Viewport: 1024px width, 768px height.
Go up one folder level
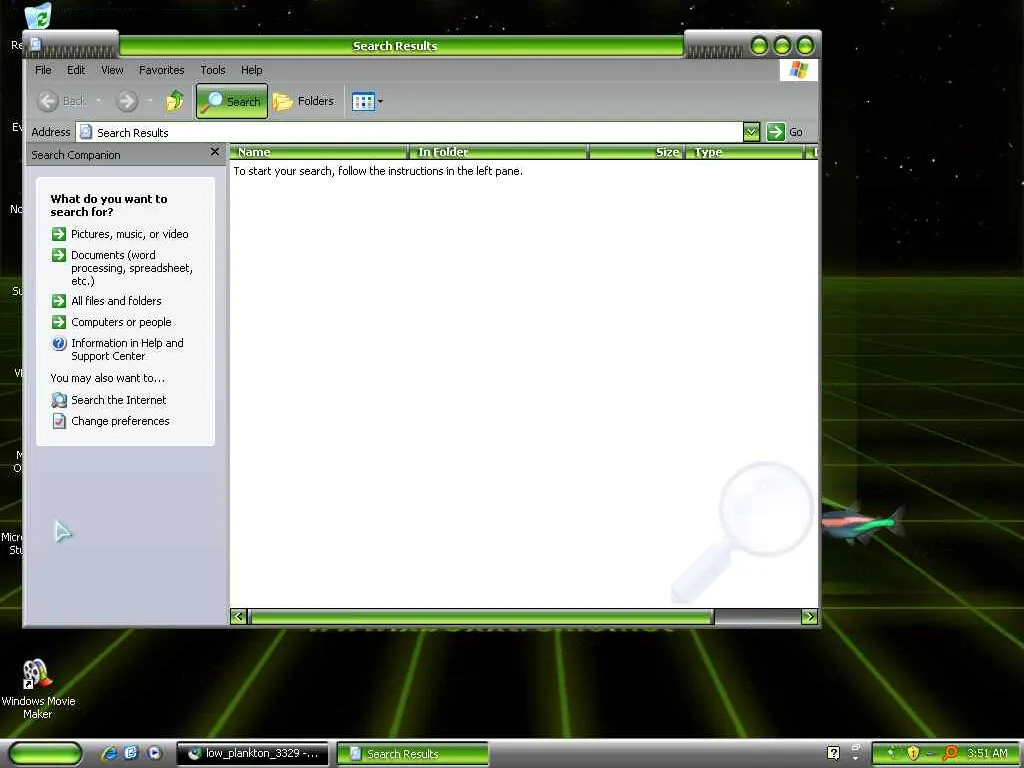[x=174, y=101]
